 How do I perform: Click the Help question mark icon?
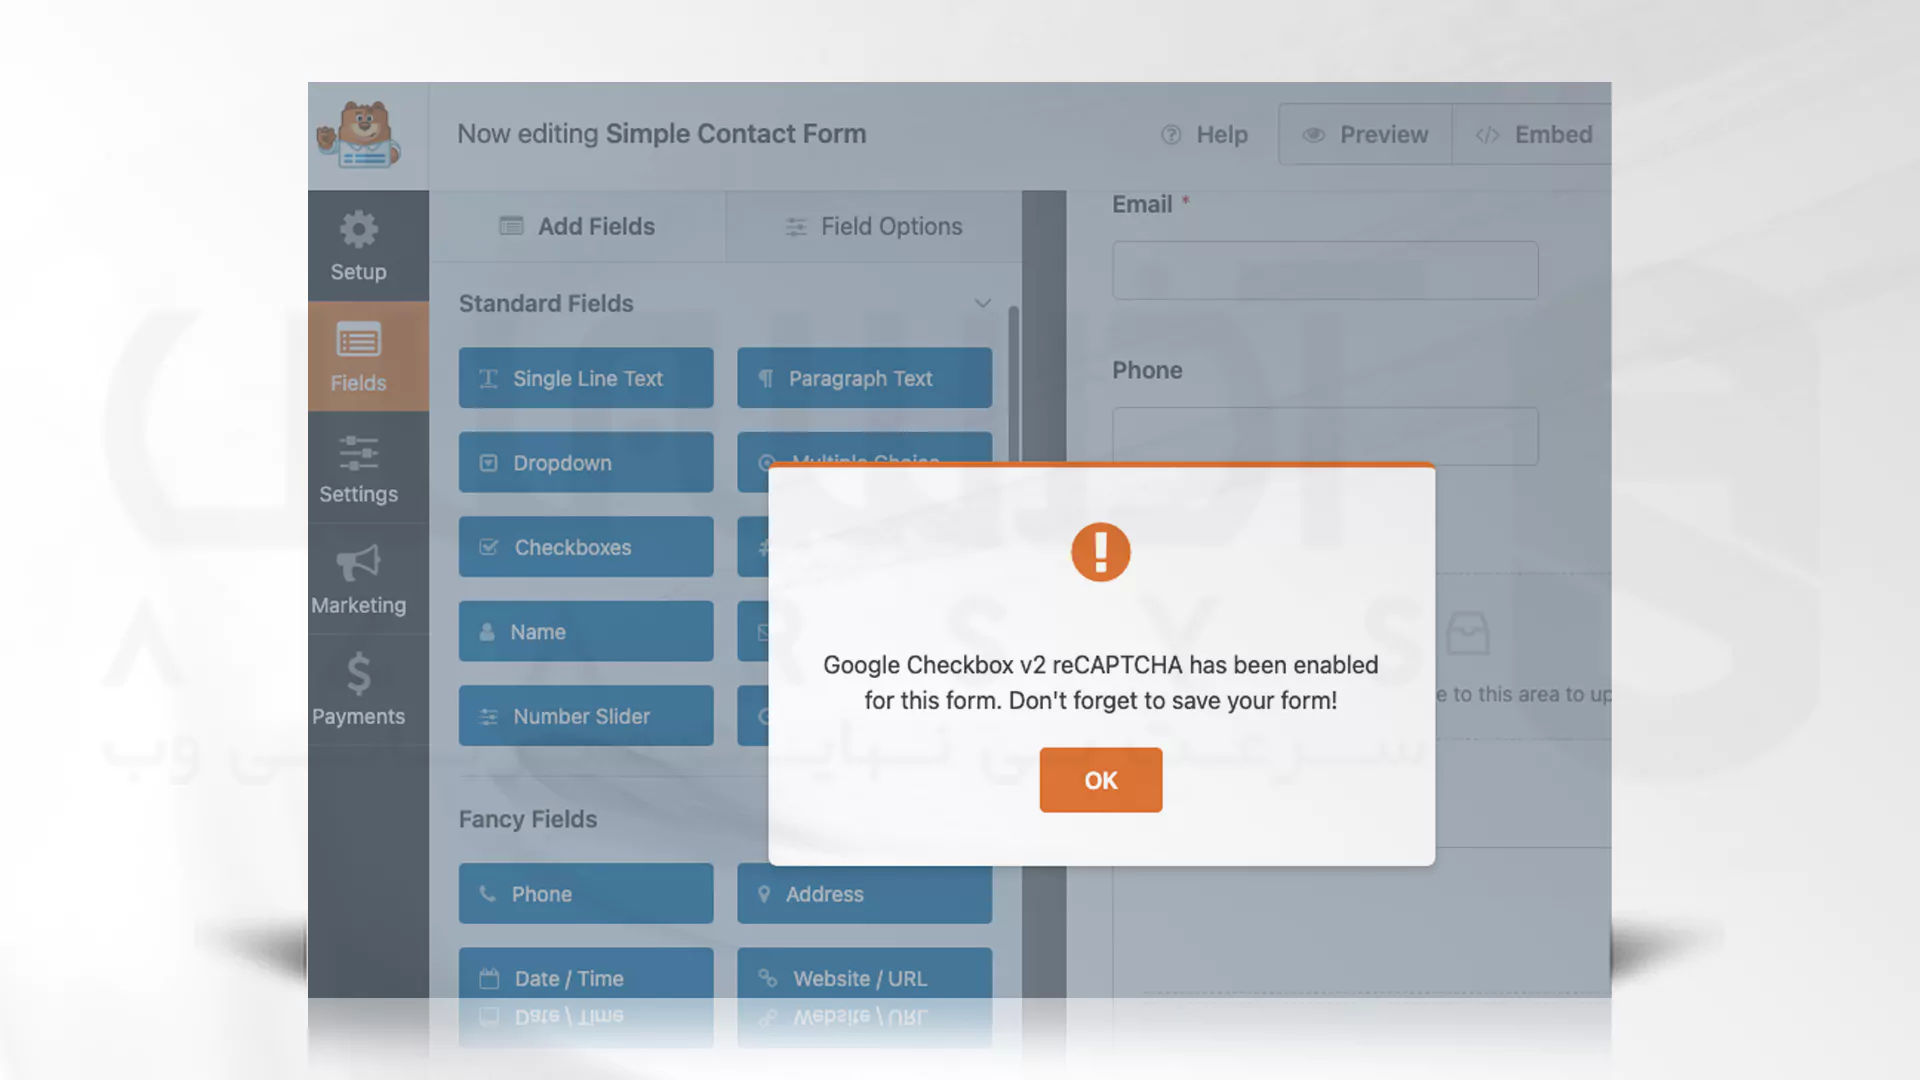coord(1171,133)
